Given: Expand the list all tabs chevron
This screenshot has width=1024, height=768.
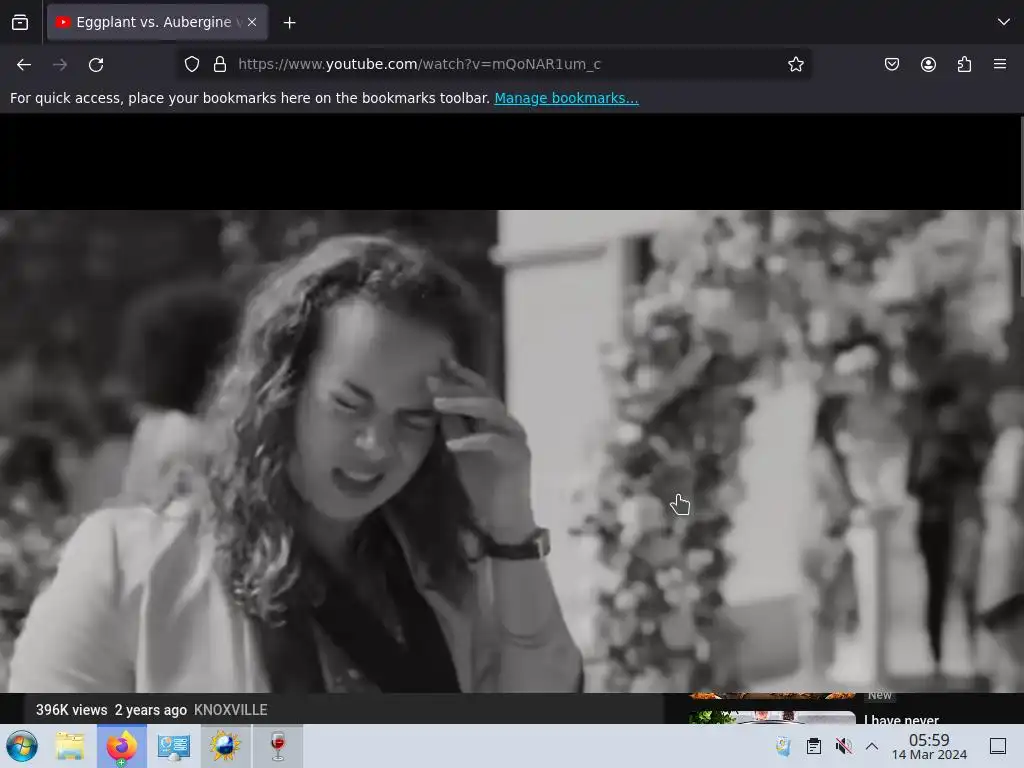Looking at the screenshot, I should click(x=1003, y=22).
